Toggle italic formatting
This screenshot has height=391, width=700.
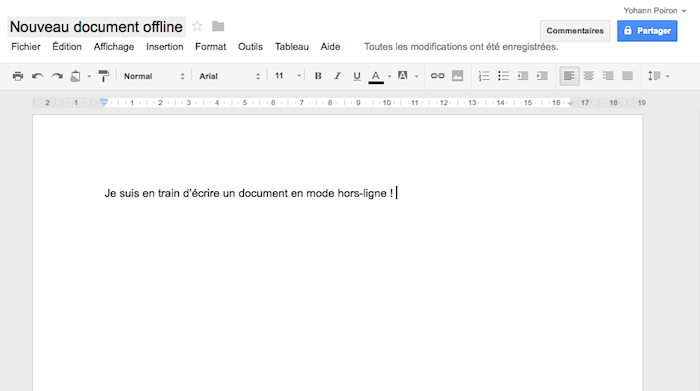tap(338, 76)
